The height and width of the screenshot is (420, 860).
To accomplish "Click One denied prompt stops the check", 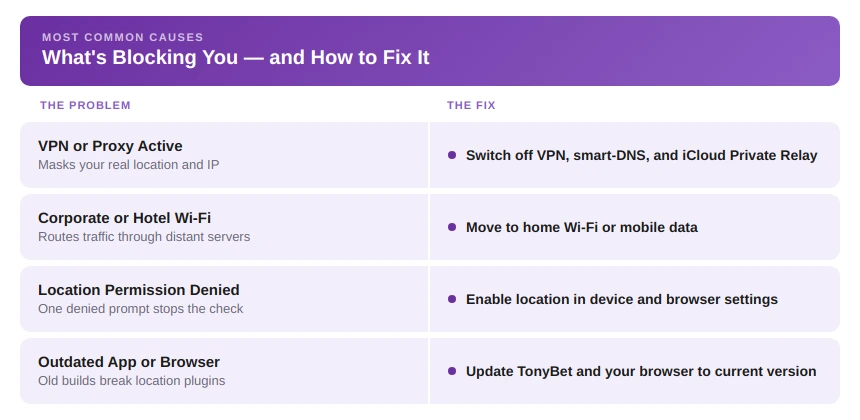I will point(141,309).
